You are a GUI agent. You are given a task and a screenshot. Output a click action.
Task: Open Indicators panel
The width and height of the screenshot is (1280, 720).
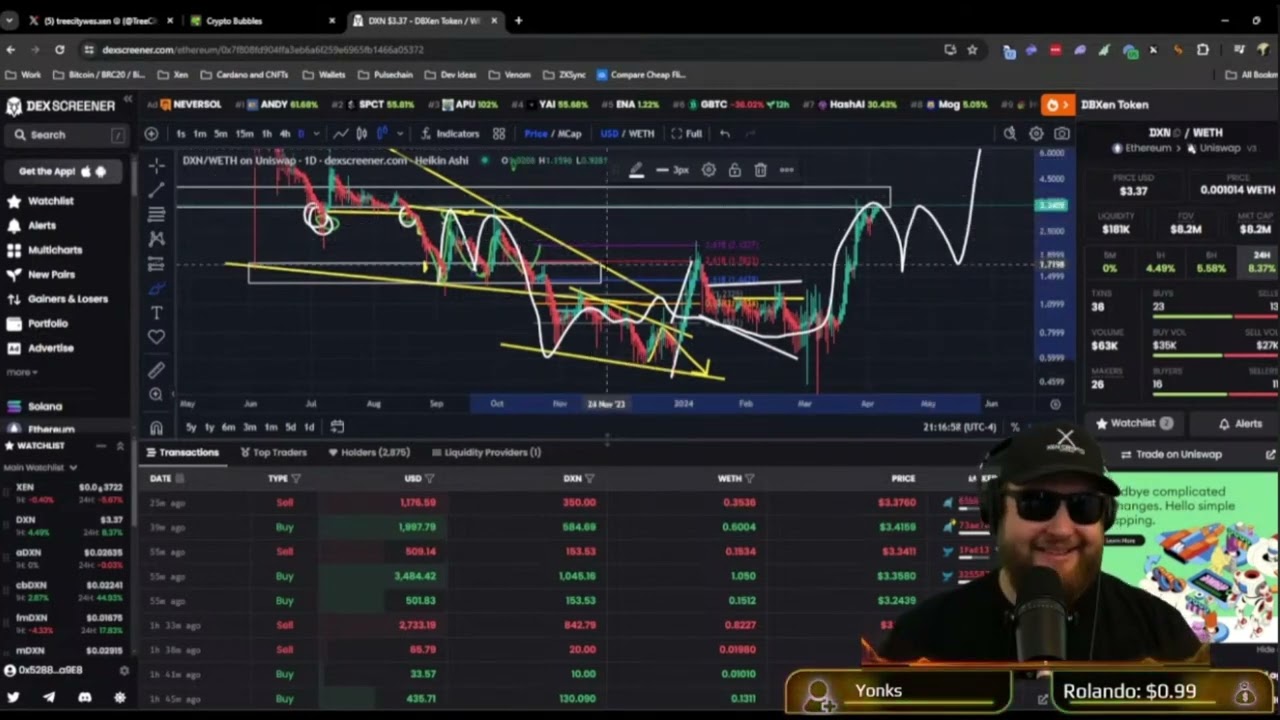click(450, 133)
